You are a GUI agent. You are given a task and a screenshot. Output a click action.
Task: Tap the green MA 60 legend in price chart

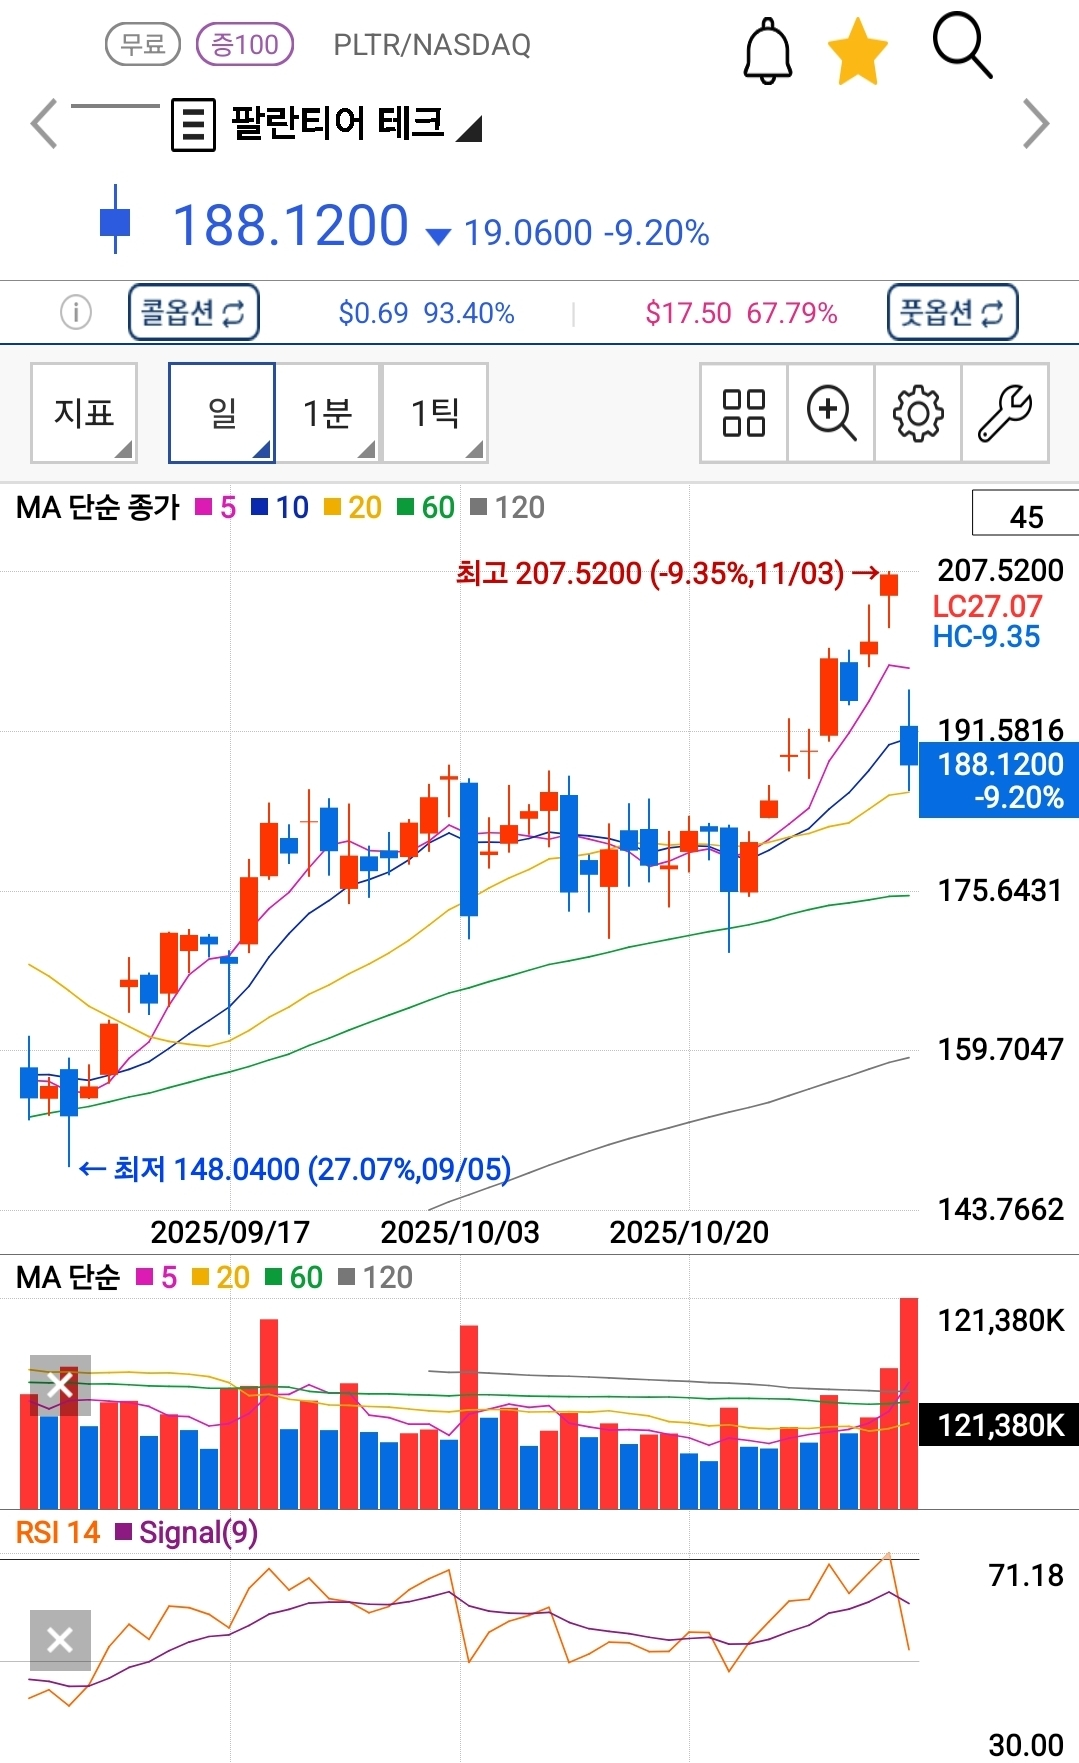point(426,508)
